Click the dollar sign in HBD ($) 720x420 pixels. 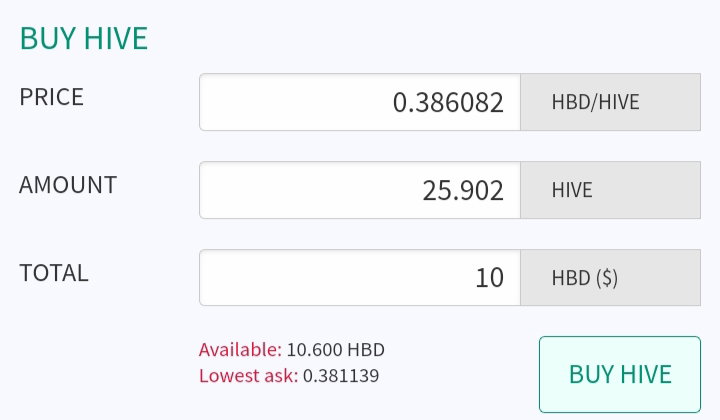coord(607,278)
